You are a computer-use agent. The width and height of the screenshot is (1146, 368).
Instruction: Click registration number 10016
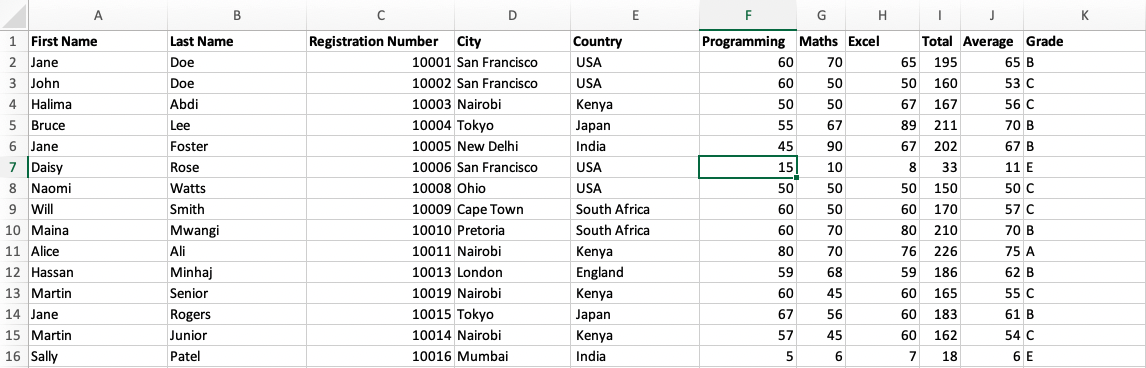[x=380, y=357]
